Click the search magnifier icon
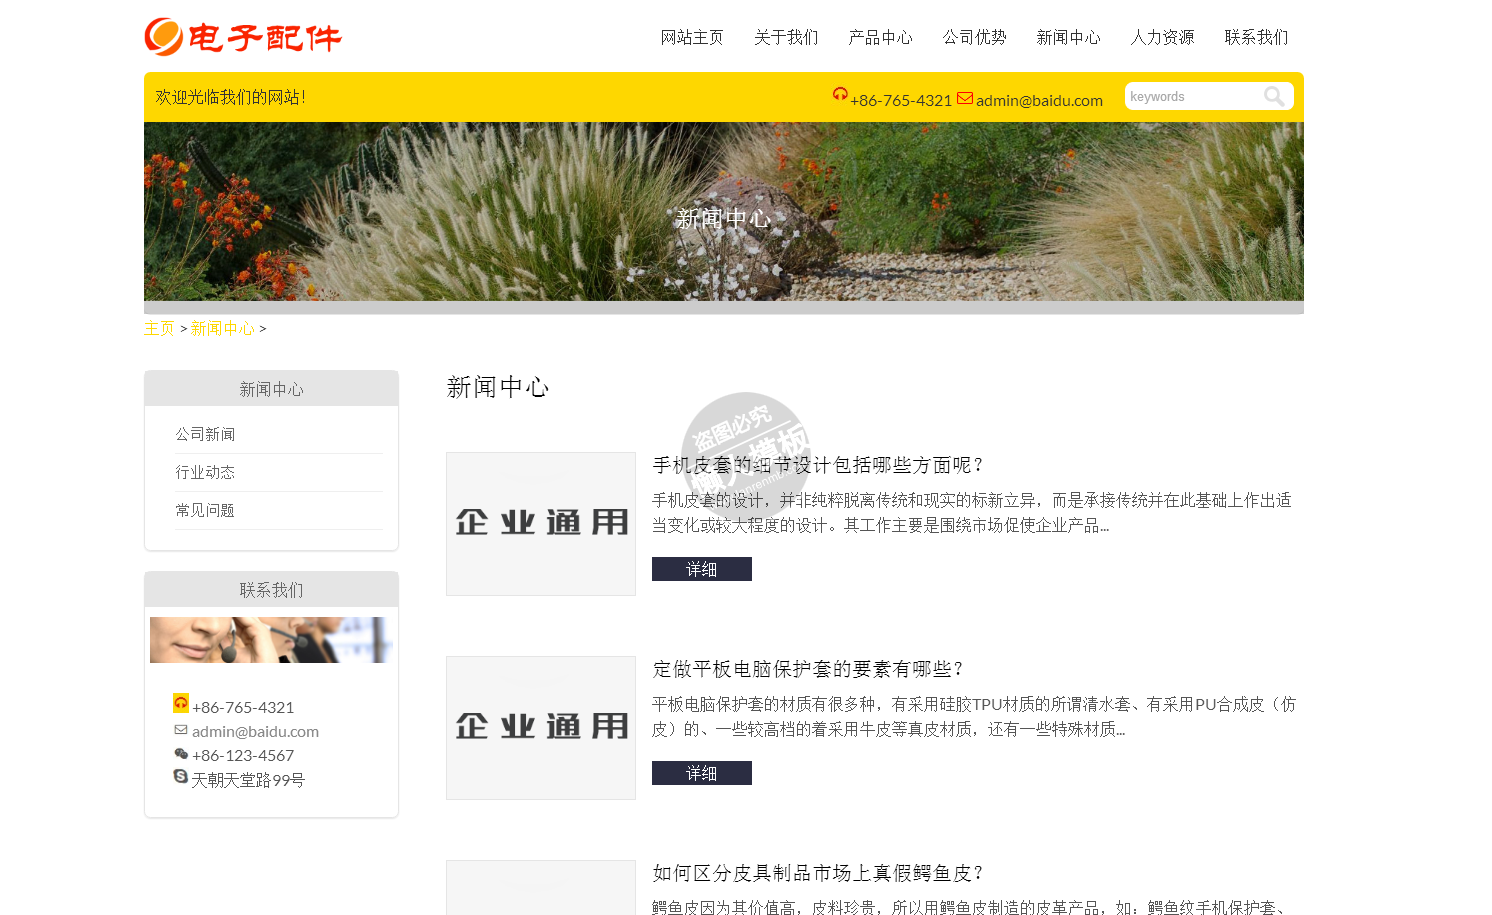The height and width of the screenshot is (915, 1492). coord(1274,96)
